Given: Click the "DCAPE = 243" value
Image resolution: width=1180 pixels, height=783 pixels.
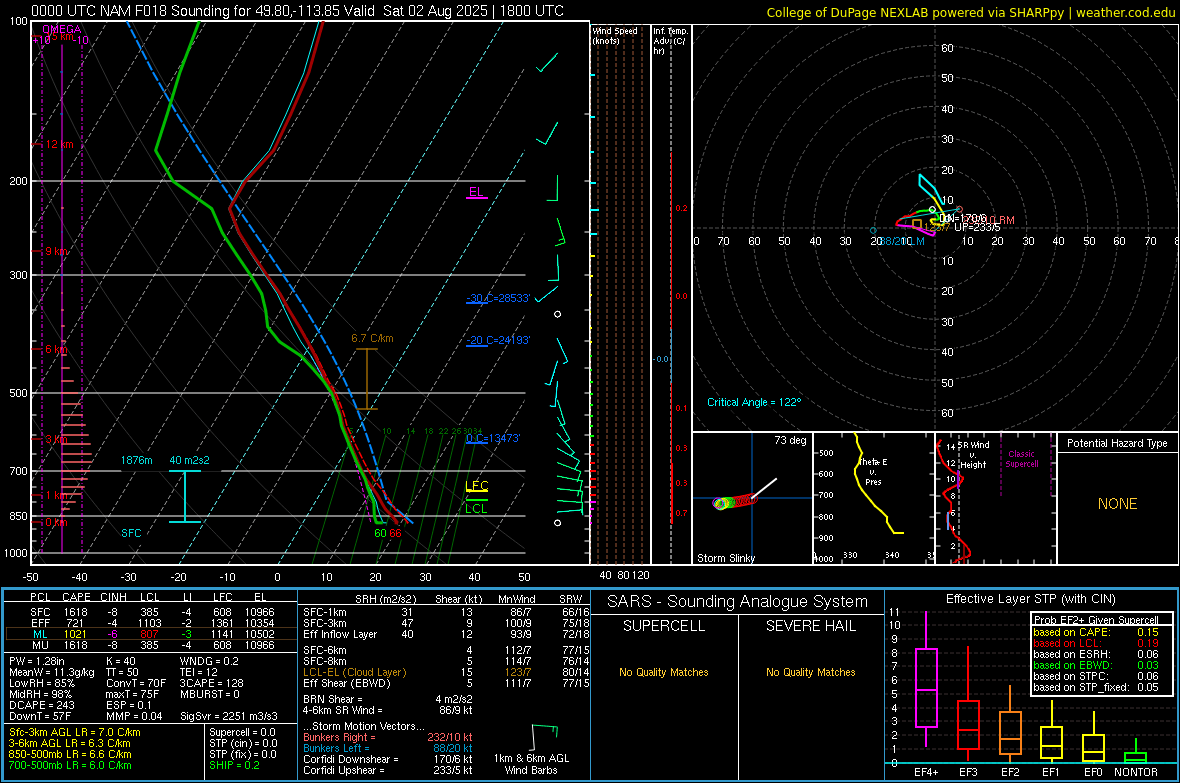Looking at the screenshot, I should (x=41, y=705).
